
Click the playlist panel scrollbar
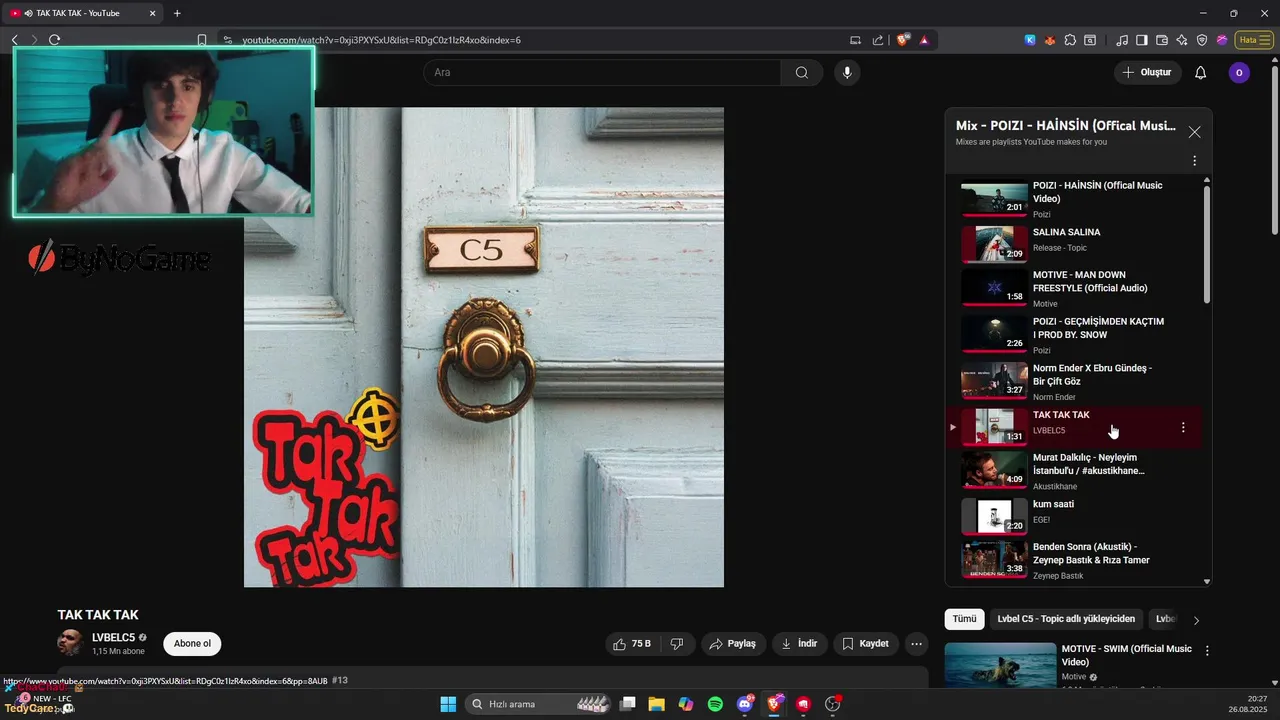point(1207,243)
